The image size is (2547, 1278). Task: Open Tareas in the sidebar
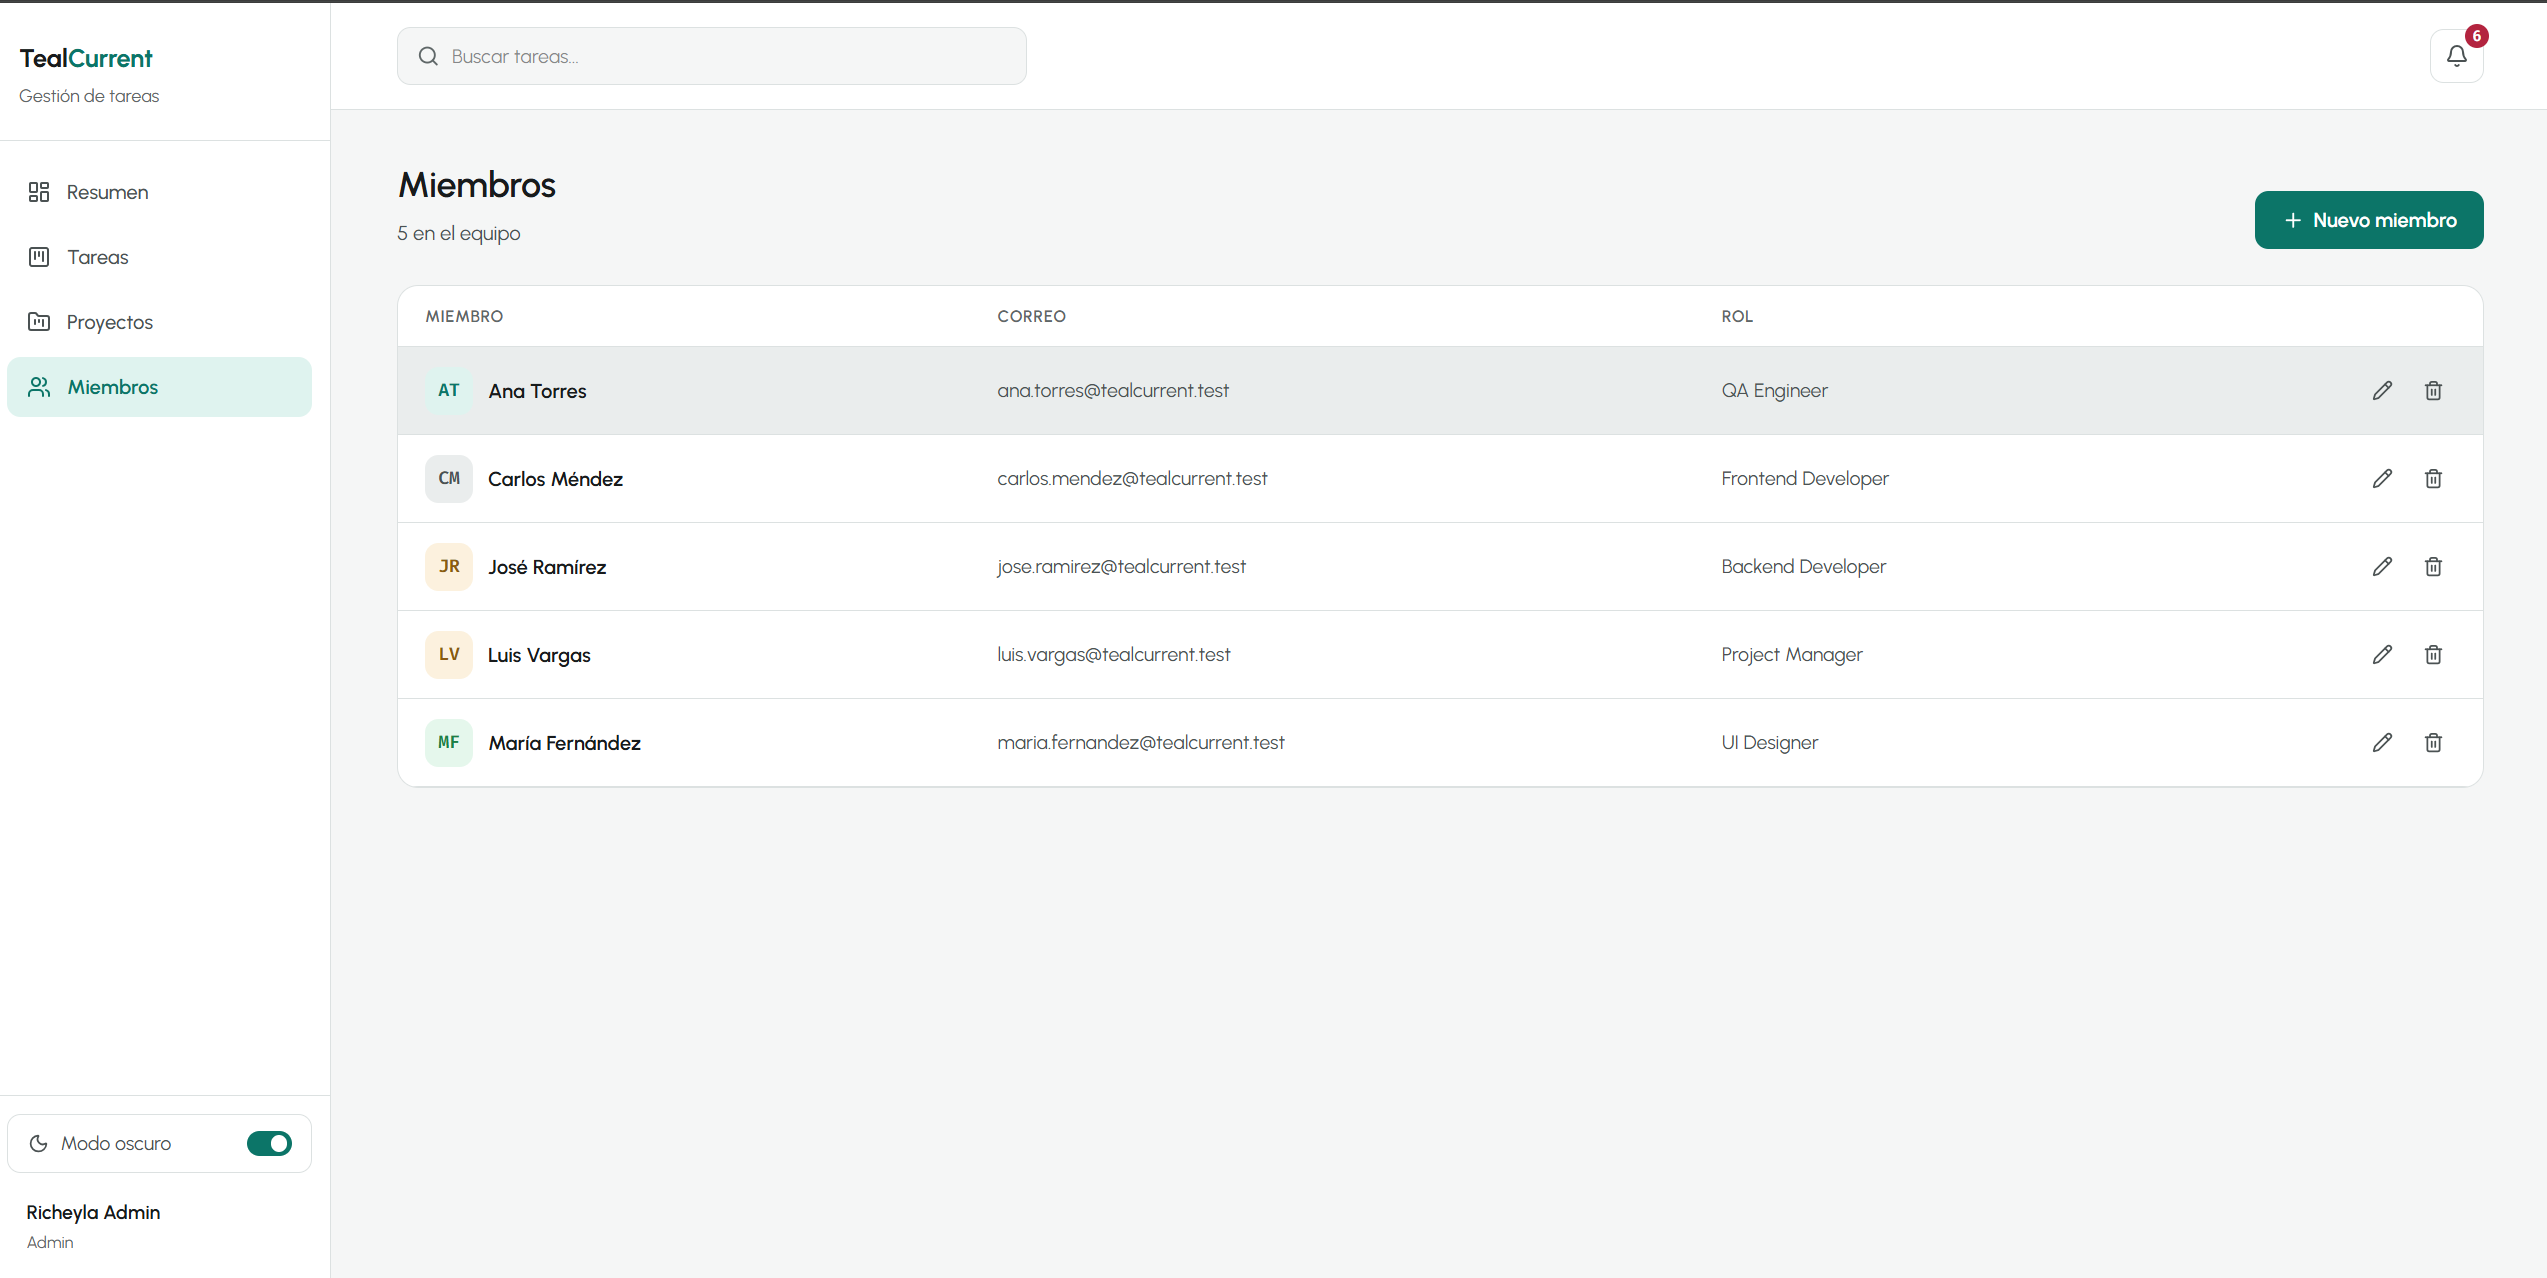[x=159, y=257]
